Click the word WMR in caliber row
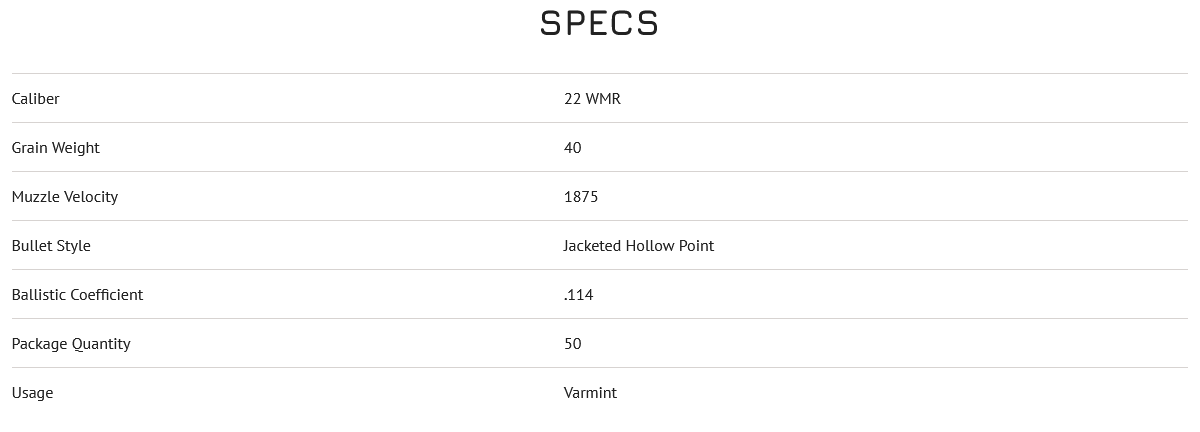This screenshot has width=1200, height=432. pos(603,98)
